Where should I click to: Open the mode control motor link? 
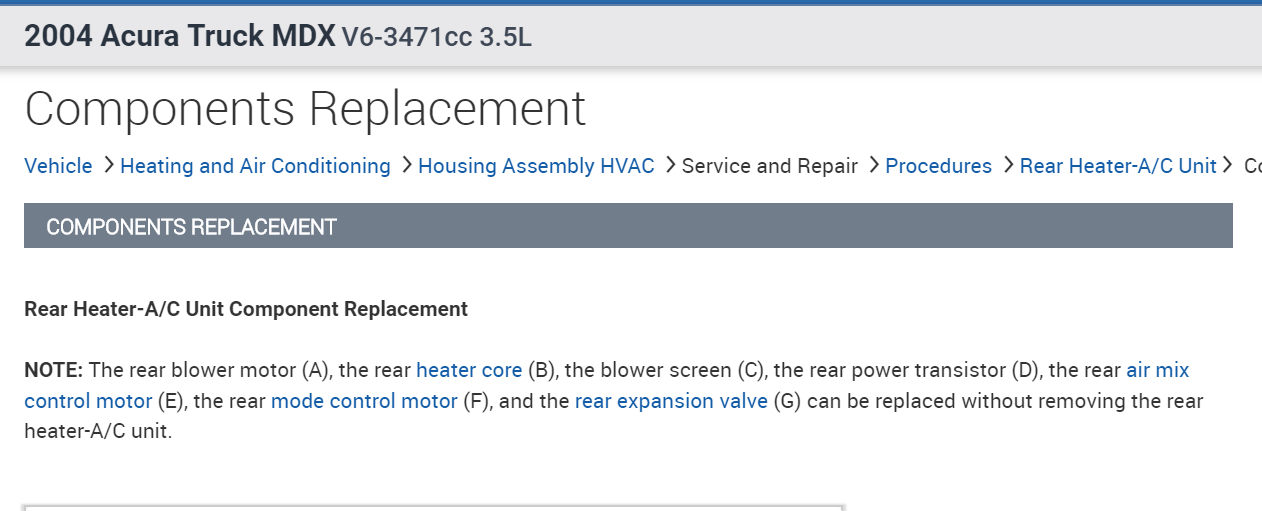[364, 402]
